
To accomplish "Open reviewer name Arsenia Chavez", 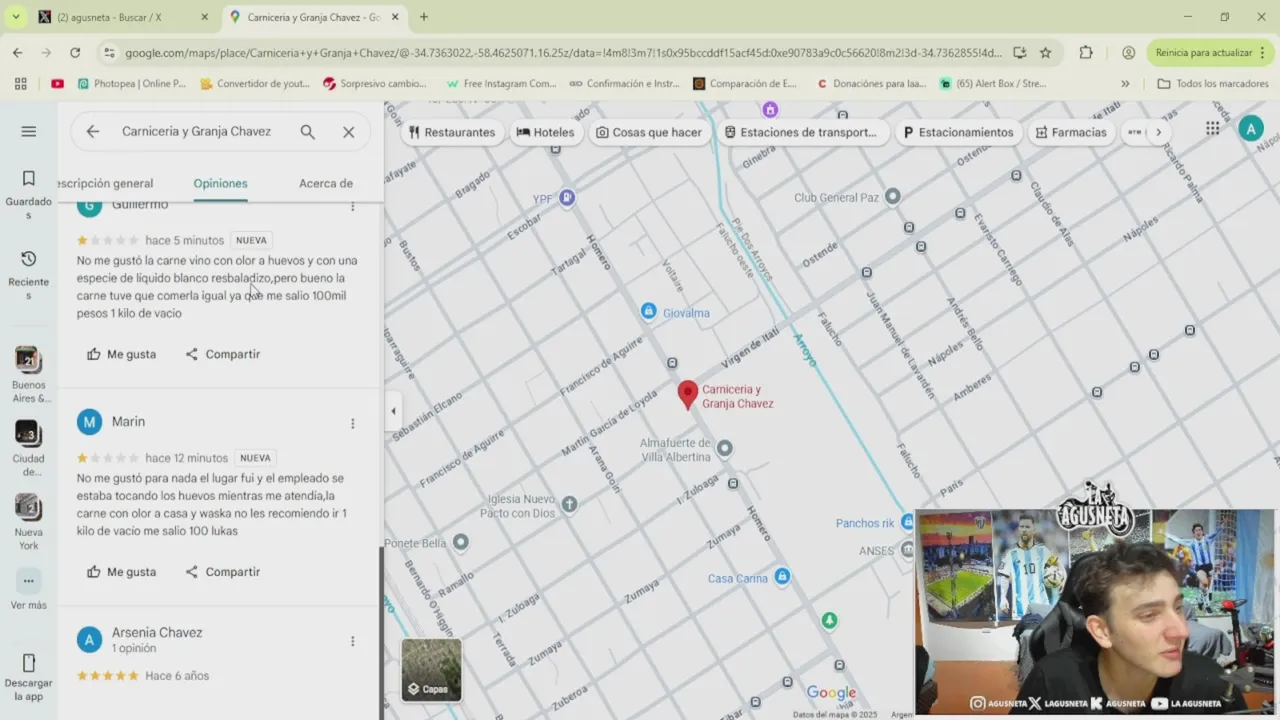I will 157,632.
